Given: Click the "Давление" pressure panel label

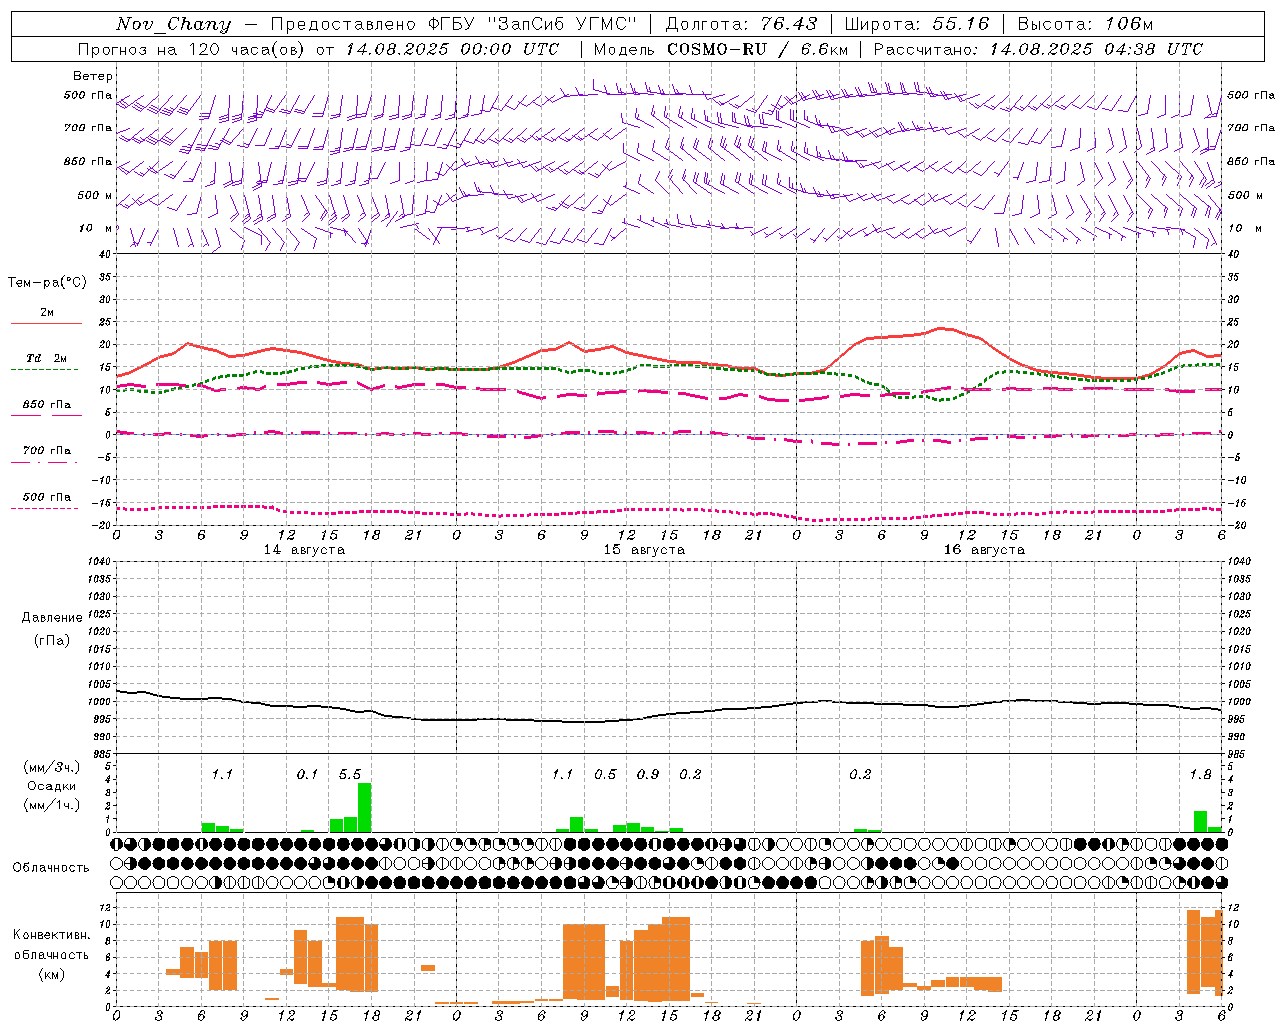Looking at the screenshot, I should (x=52, y=618).
